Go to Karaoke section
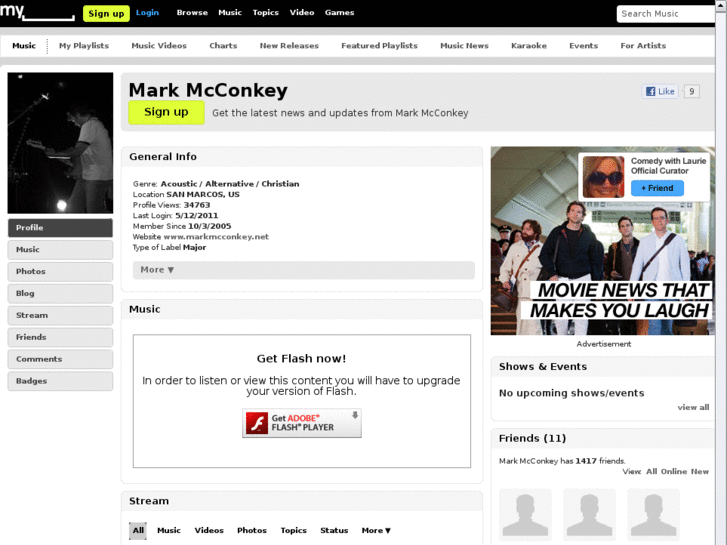This screenshot has width=727, height=545. pos(529,45)
